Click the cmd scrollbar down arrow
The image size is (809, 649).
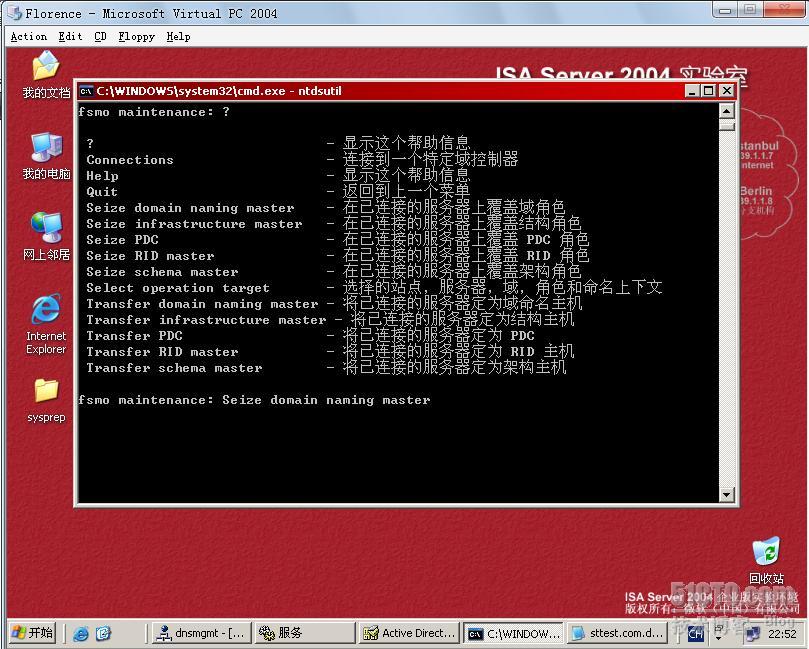pyautogui.click(x=726, y=495)
